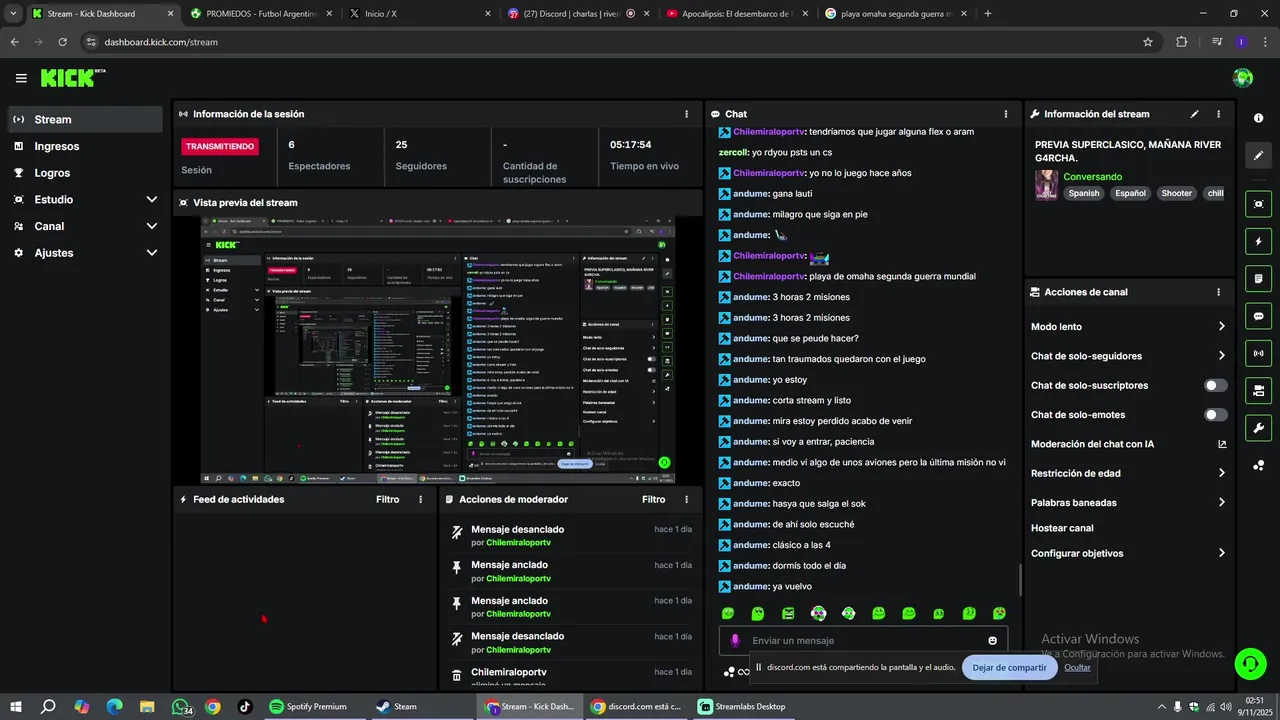Open WhatsApp from the taskbar
Viewport: 1280px width, 720px height.
tap(181, 706)
